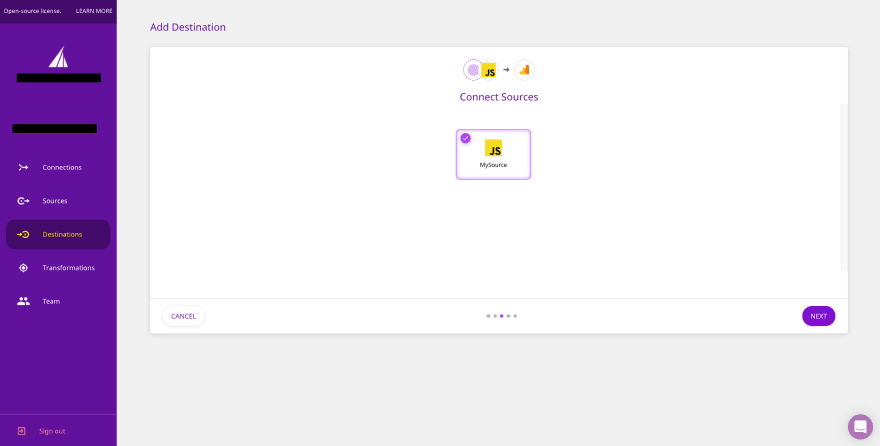Click the sail logo atop the sidebar

point(58,57)
